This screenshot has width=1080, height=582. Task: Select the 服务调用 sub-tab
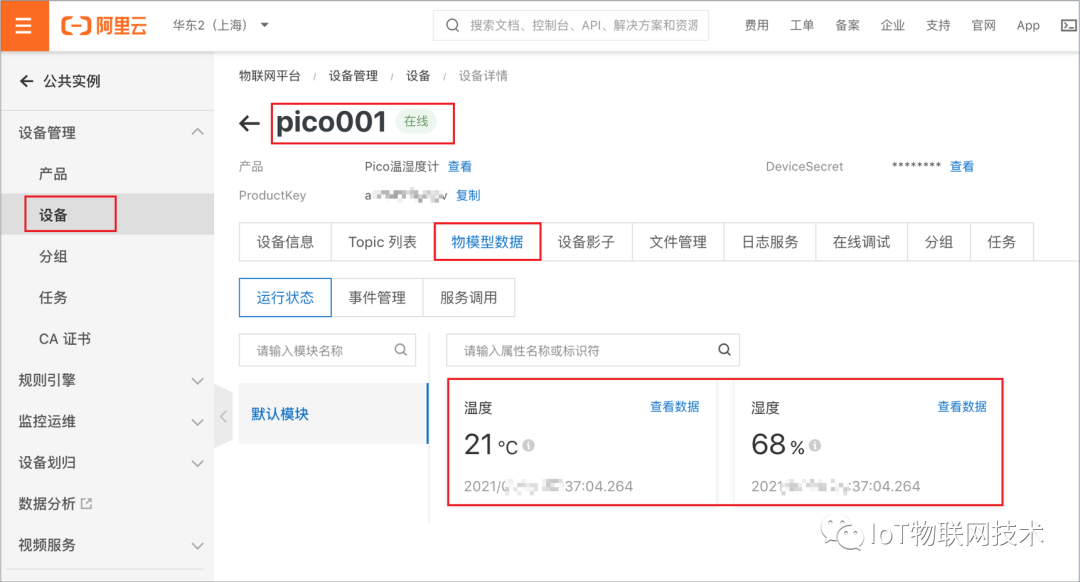(x=468, y=298)
